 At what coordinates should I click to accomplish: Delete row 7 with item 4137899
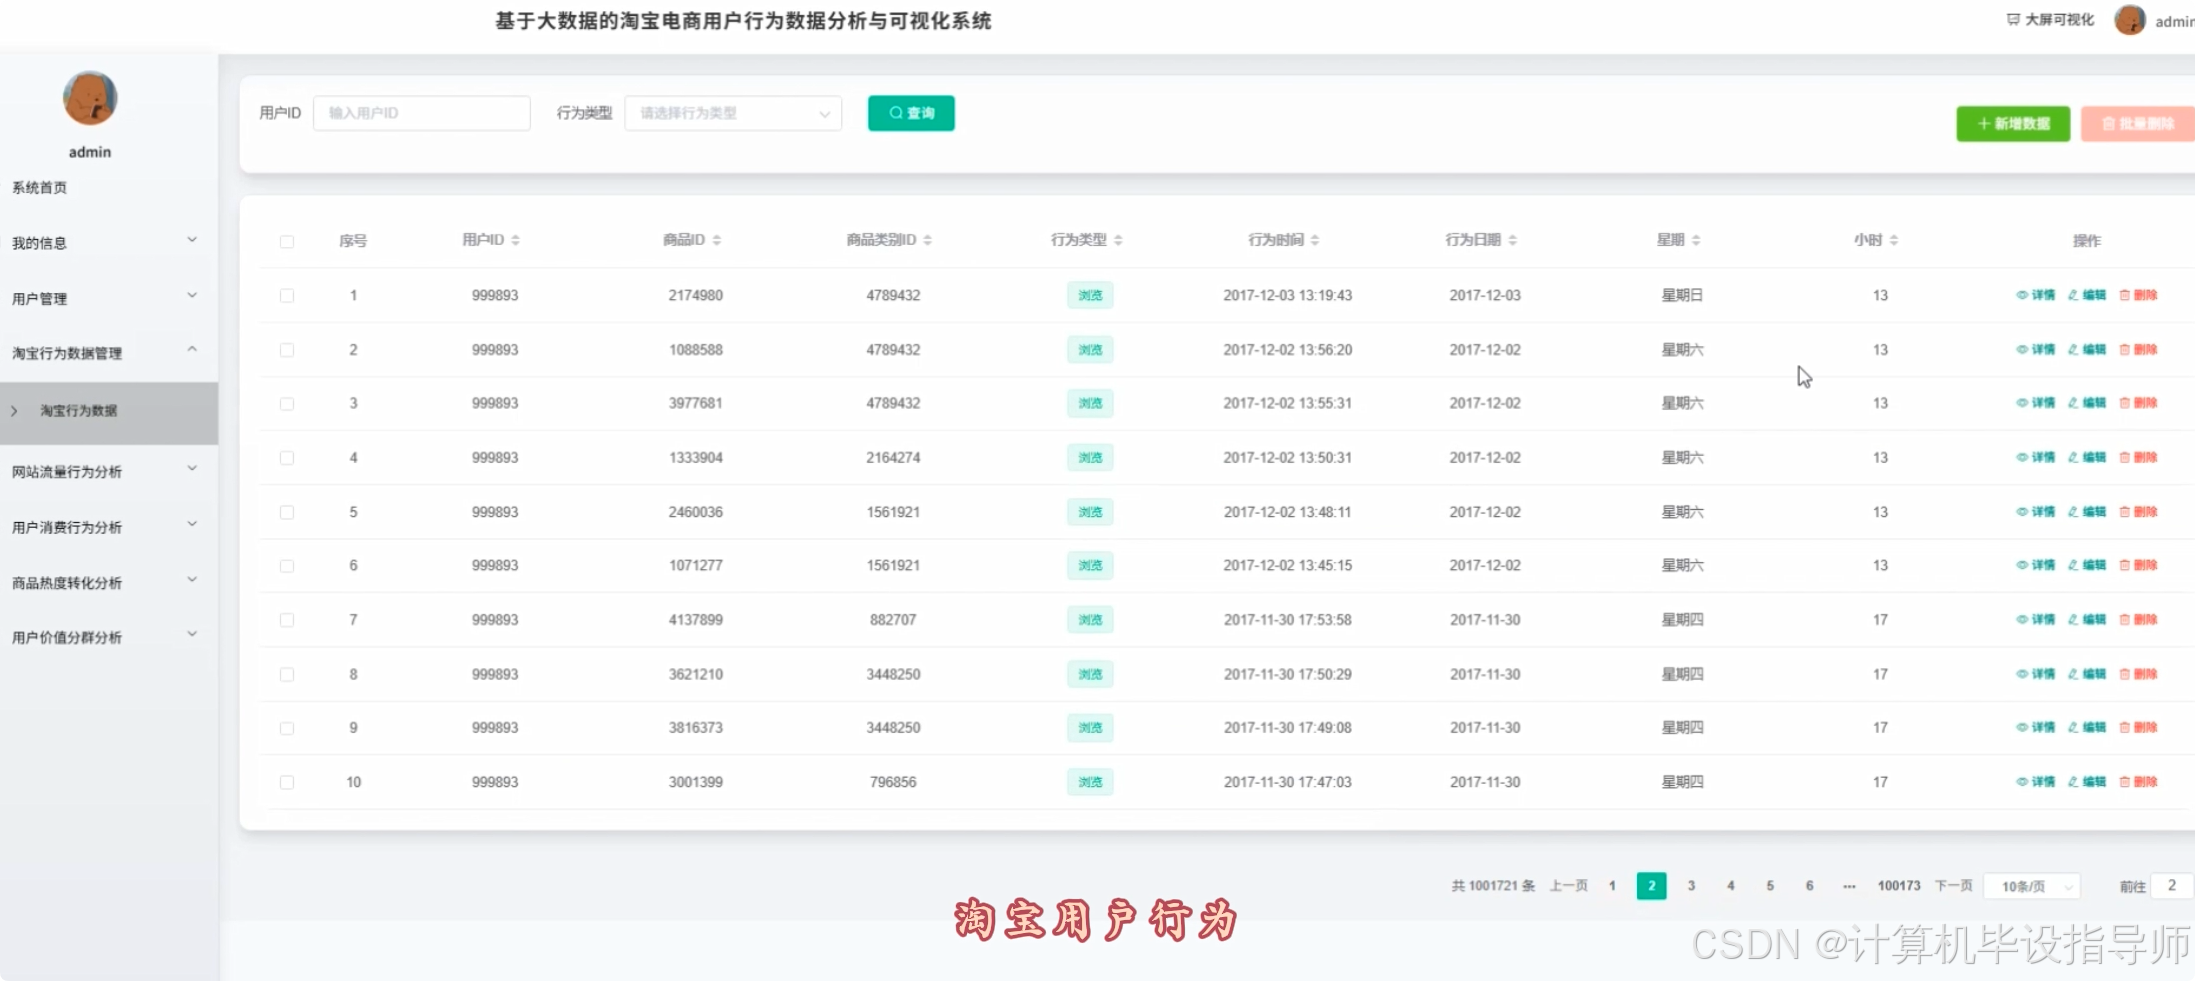pos(2139,620)
